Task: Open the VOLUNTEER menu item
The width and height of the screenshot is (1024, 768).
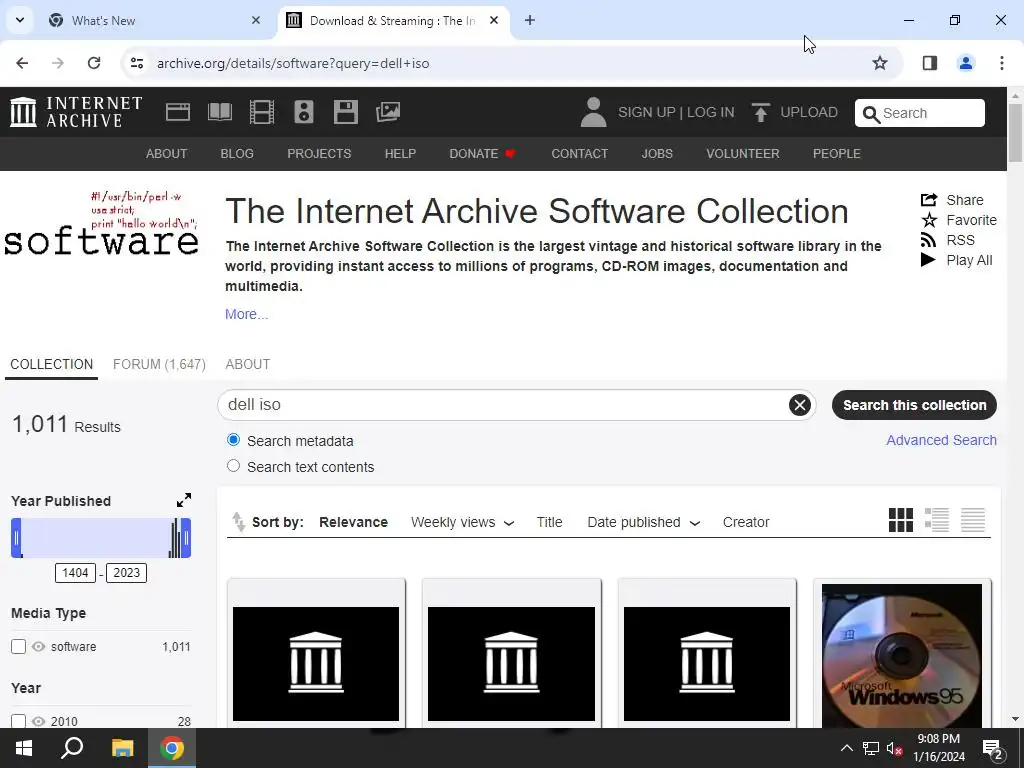Action: pyautogui.click(x=743, y=153)
